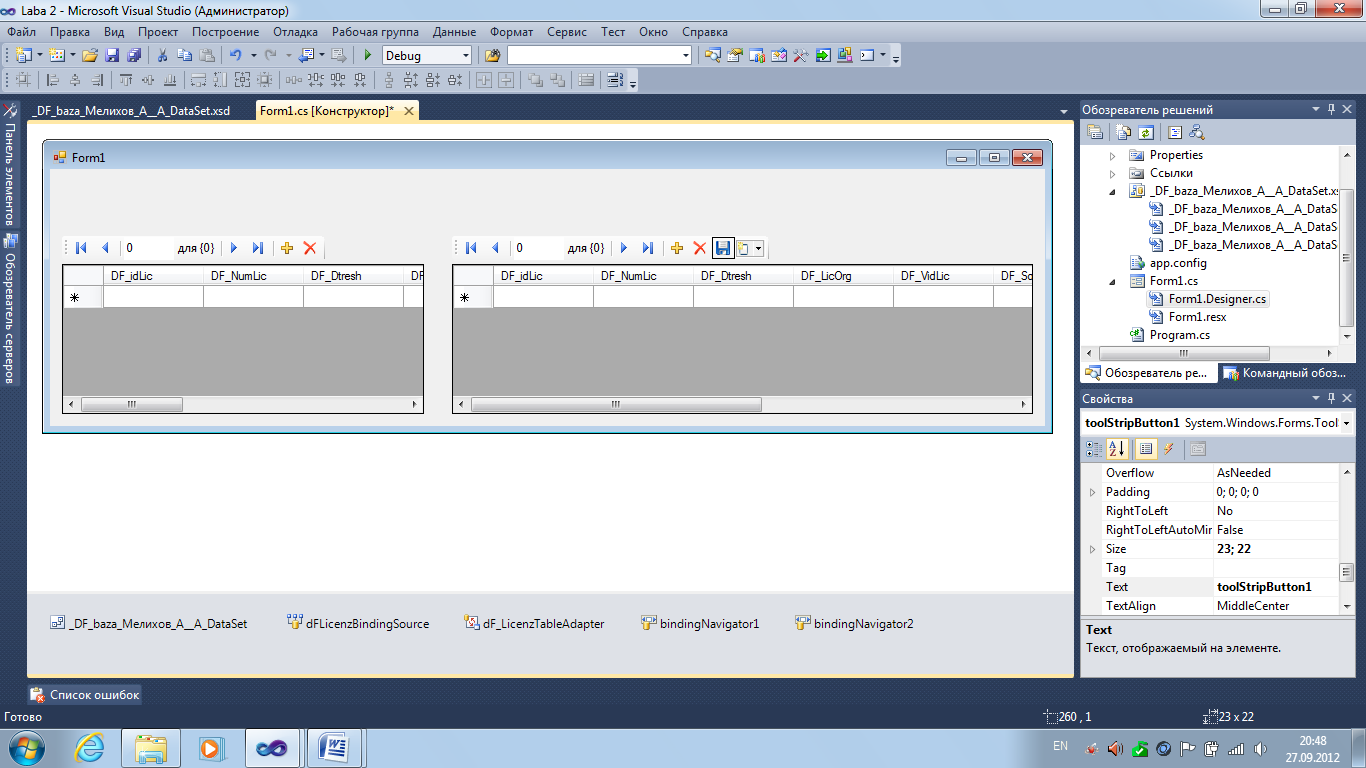Toggle Properties list button in Properties panel

tap(1146, 449)
